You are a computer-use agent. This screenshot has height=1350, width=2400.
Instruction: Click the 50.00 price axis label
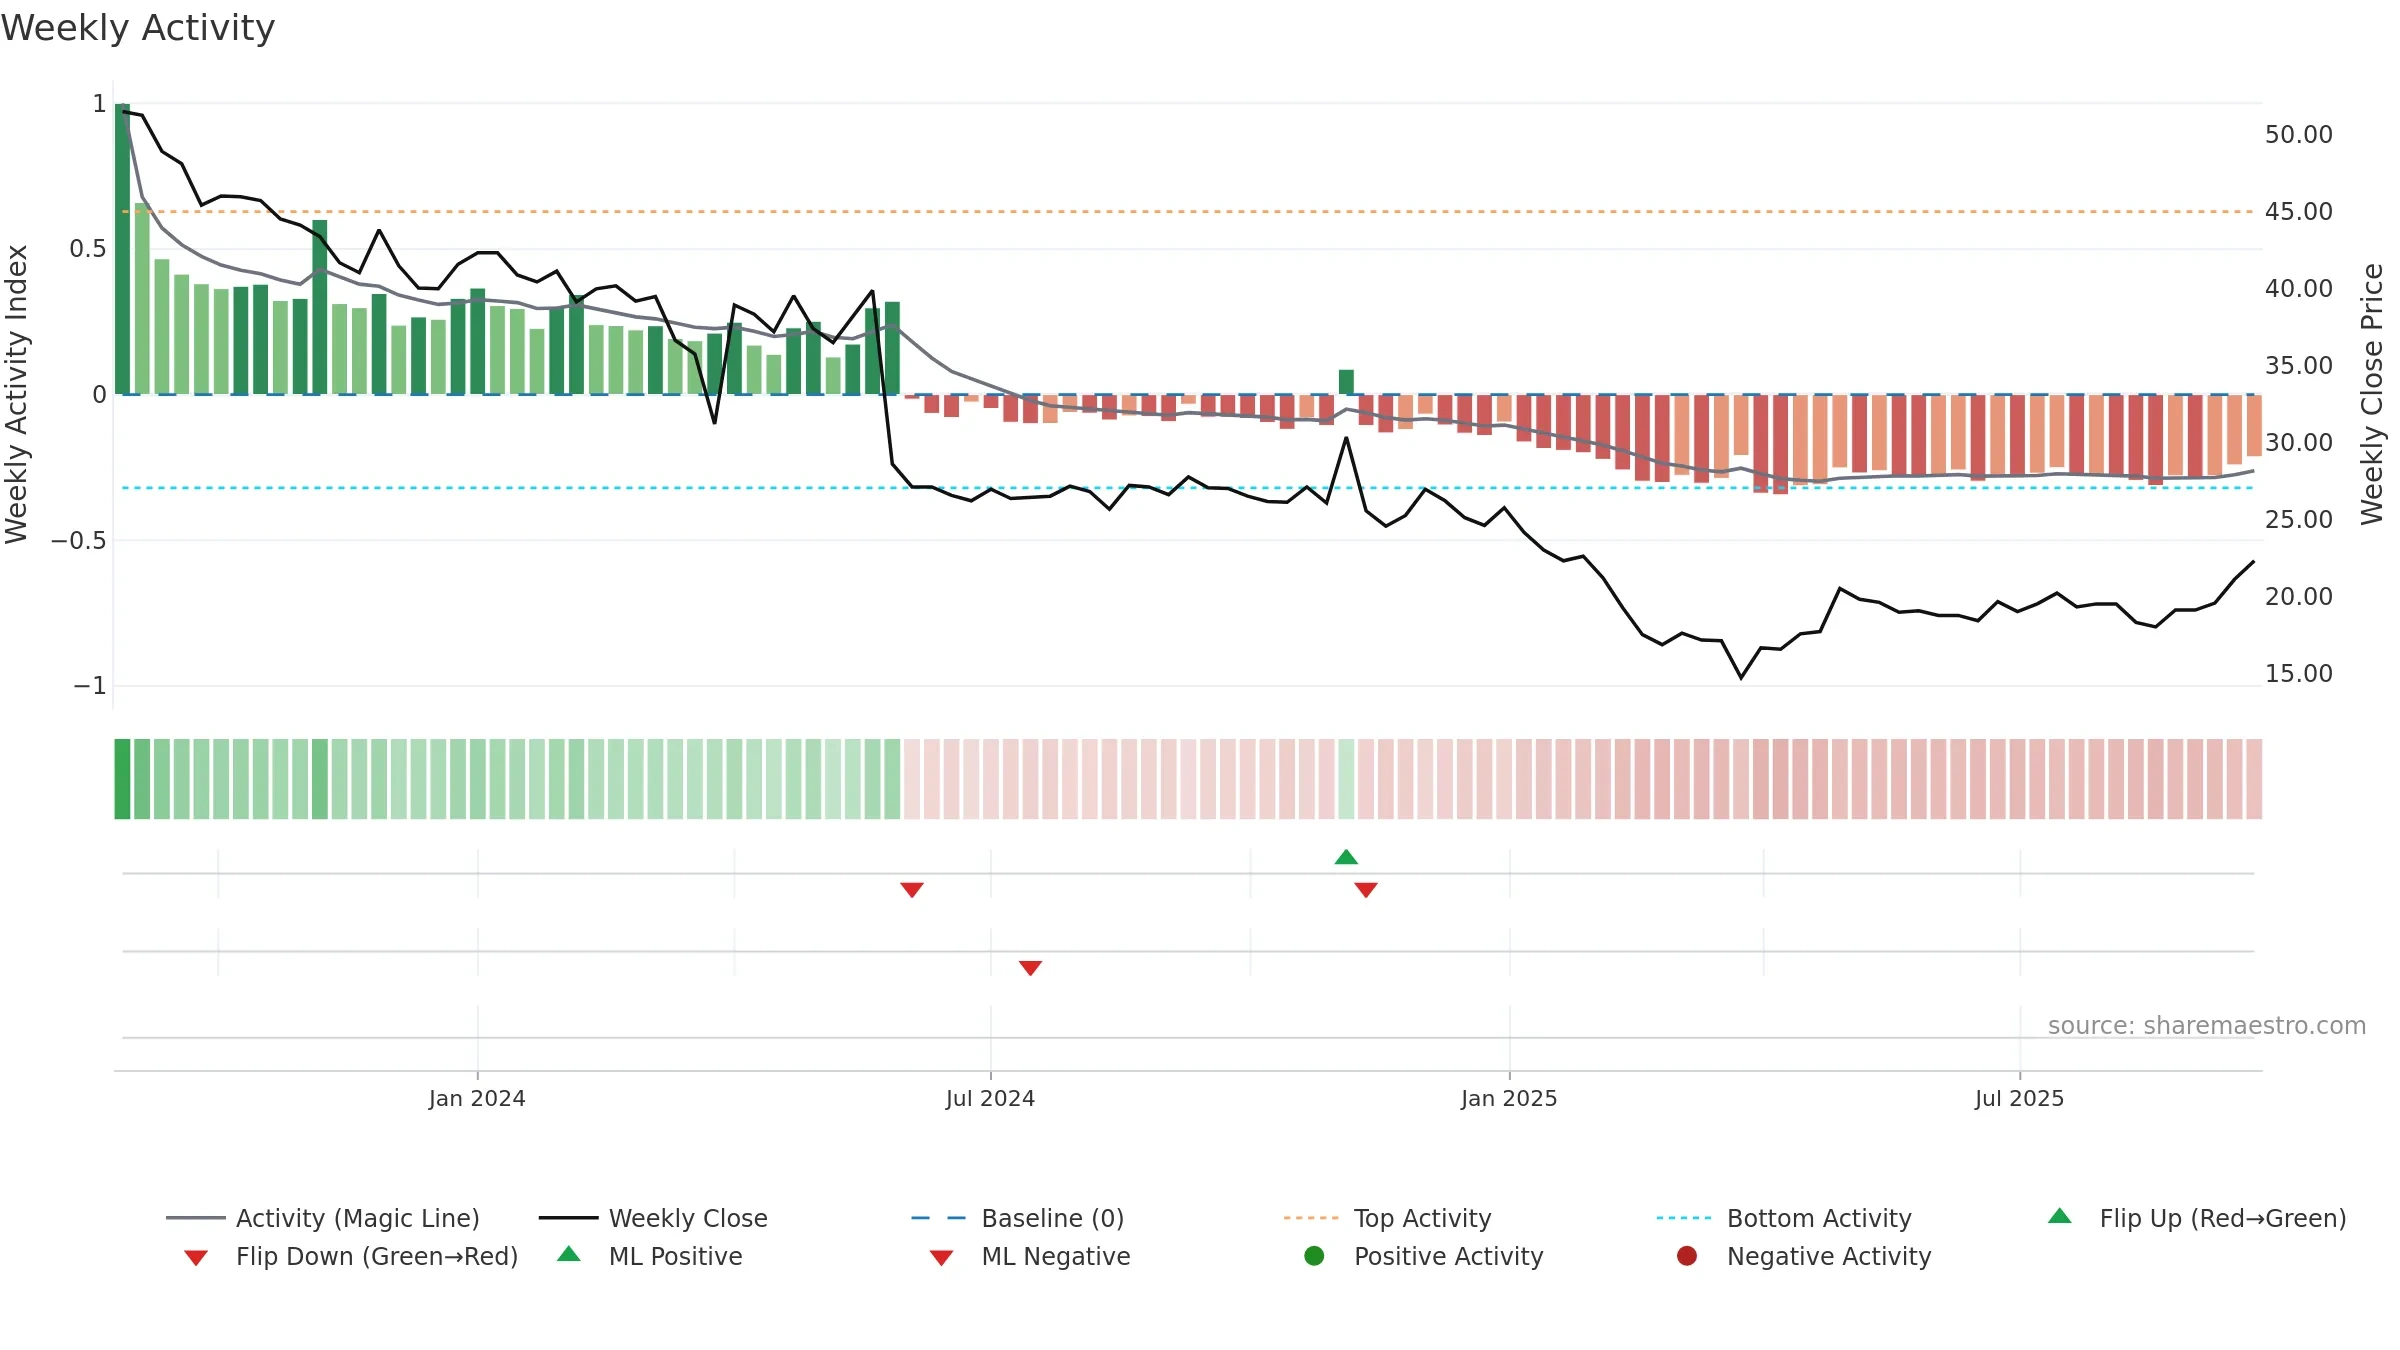click(x=2298, y=134)
